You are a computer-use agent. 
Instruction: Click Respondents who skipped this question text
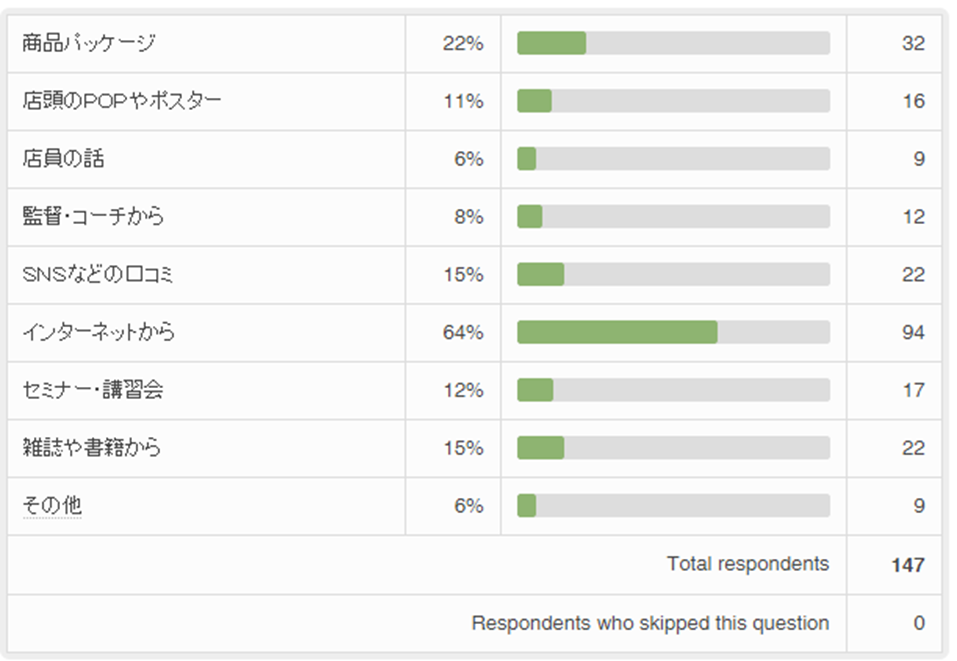pyautogui.click(x=650, y=623)
